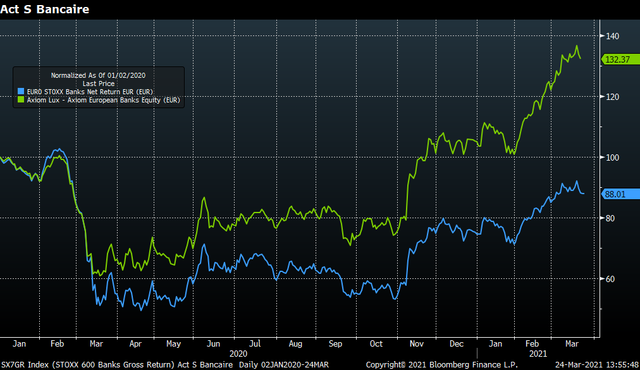Click 'Normalized As Of 01/02/2020' legend text
640x370 pixels.
pyautogui.click(x=98, y=75)
